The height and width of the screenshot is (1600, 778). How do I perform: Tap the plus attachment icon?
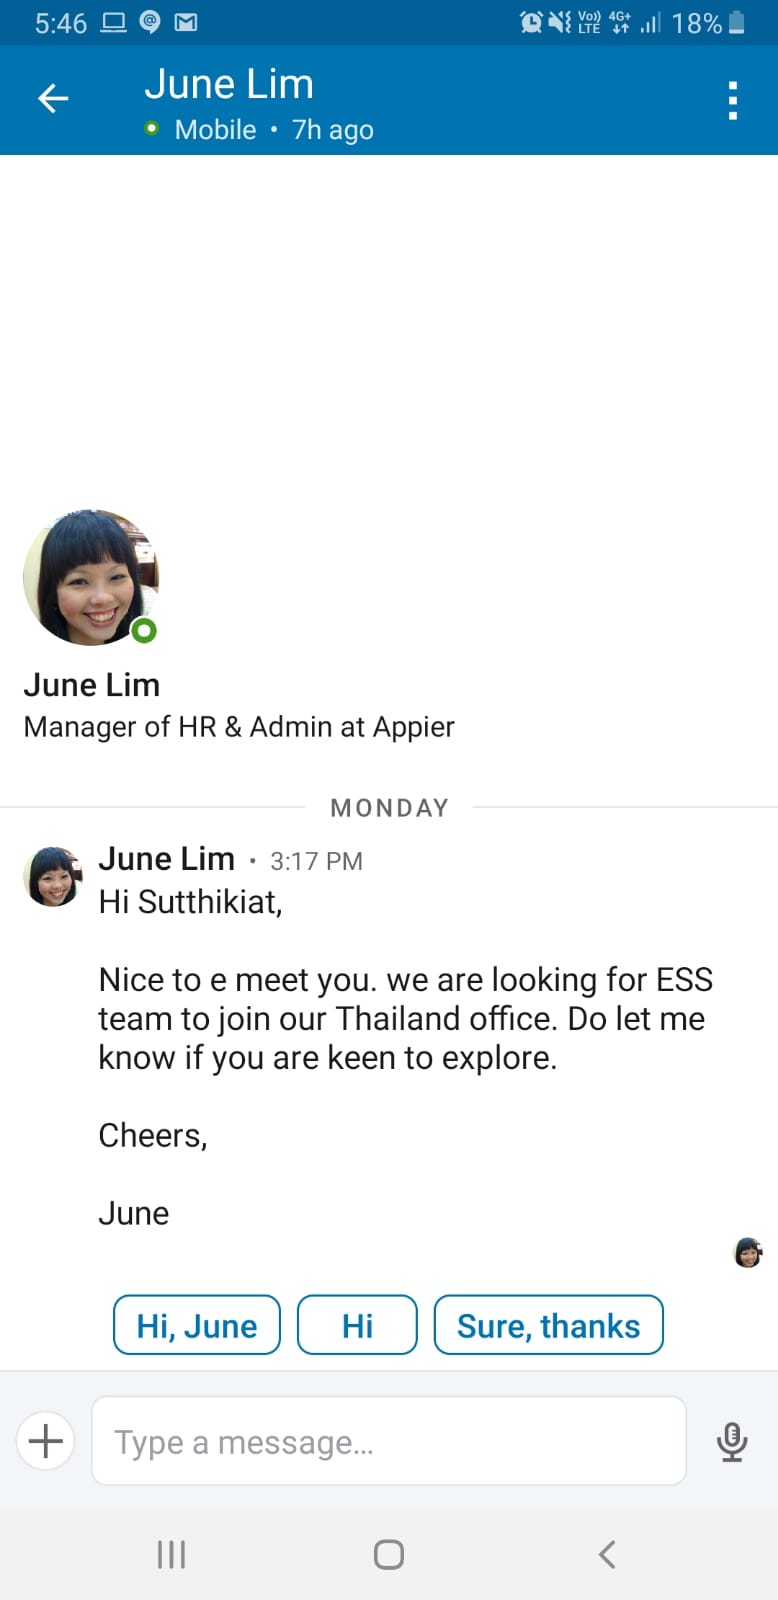46,1441
